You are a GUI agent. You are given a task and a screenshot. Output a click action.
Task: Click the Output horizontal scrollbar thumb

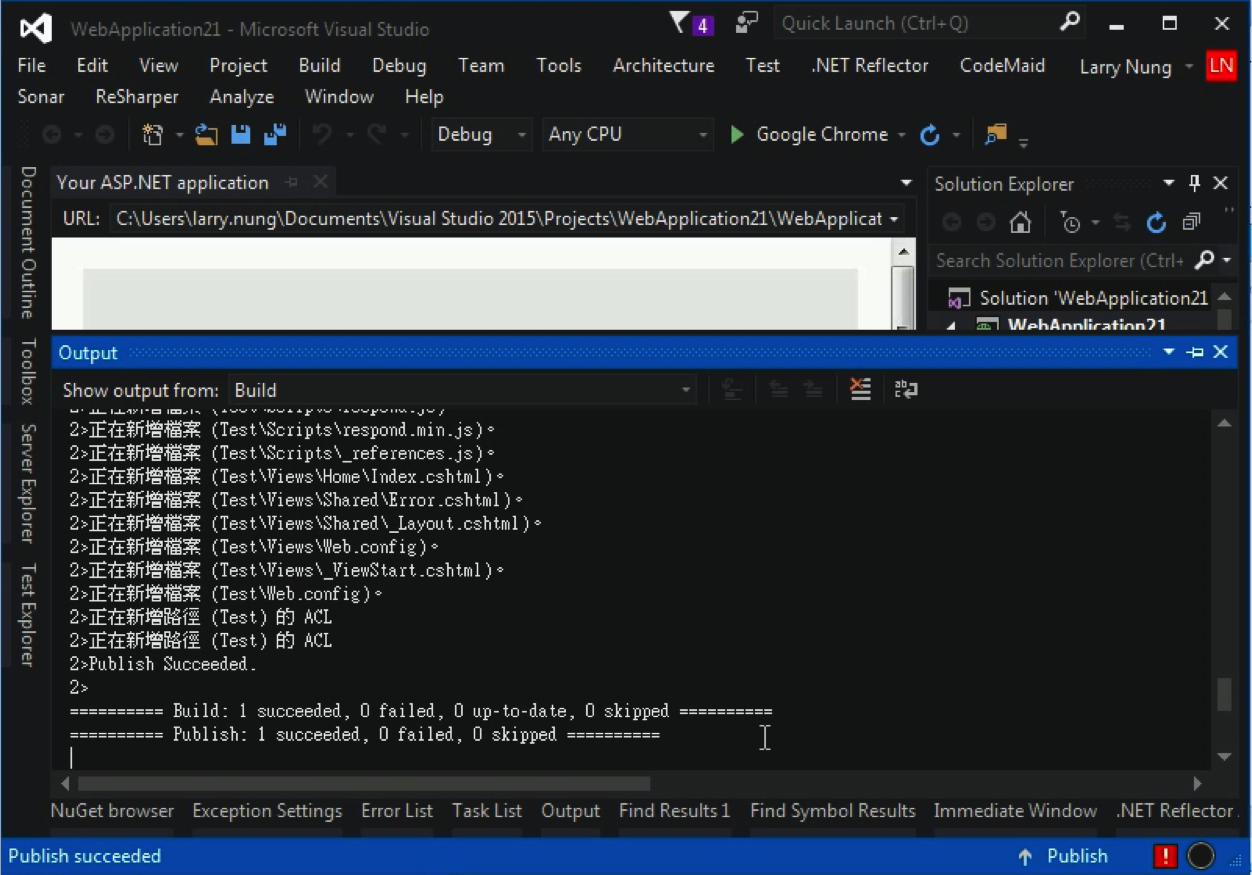pyautogui.click(x=364, y=783)
